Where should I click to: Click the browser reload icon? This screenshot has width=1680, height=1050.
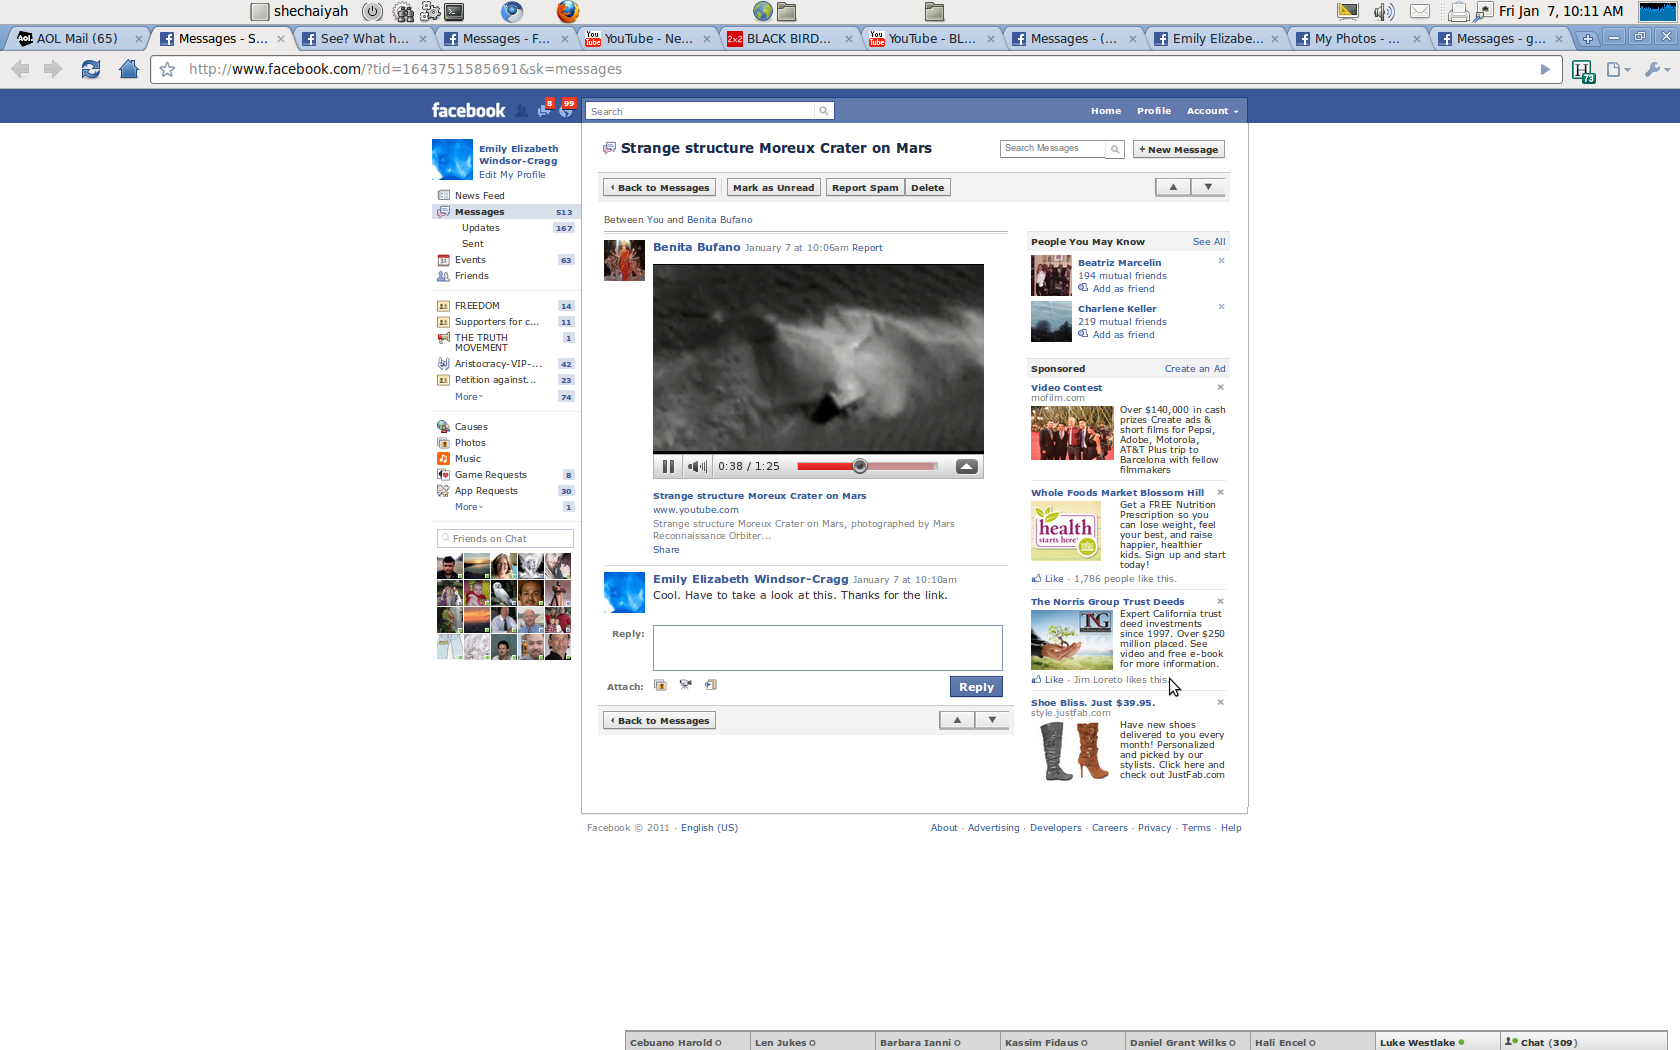coord(91,69)
